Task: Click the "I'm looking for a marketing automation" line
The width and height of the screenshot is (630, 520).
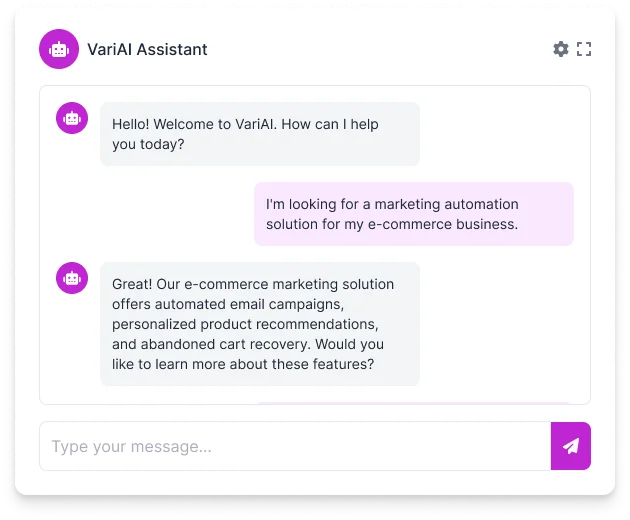Action: click(x=392, y=204)
